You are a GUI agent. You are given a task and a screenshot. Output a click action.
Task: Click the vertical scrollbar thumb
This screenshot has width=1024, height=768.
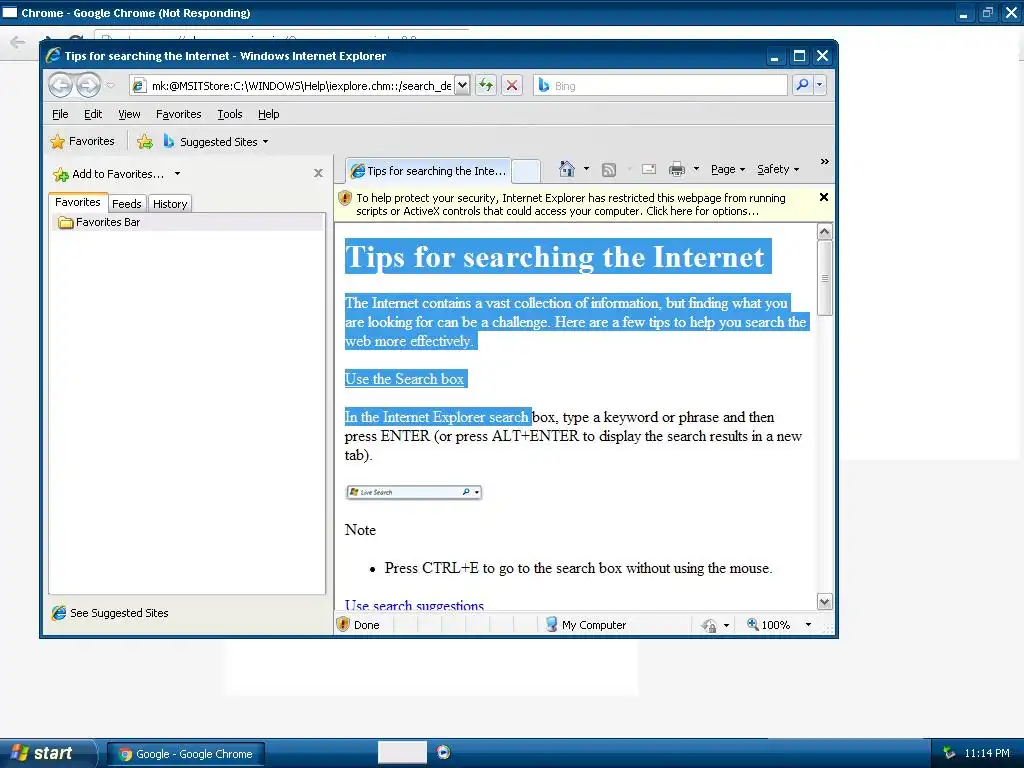(x=824, y=278)
